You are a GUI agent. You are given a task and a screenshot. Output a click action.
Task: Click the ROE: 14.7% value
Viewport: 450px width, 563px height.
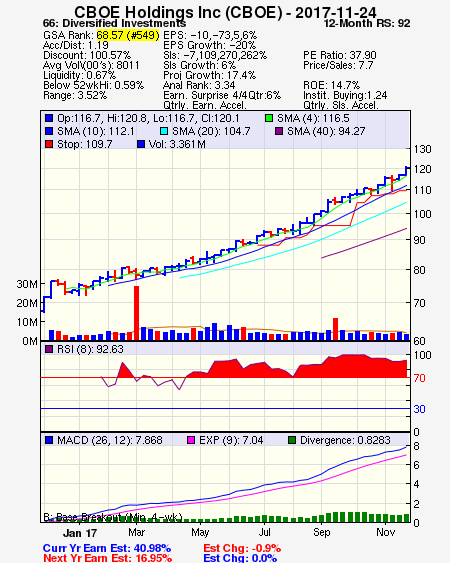pos(331,85)
